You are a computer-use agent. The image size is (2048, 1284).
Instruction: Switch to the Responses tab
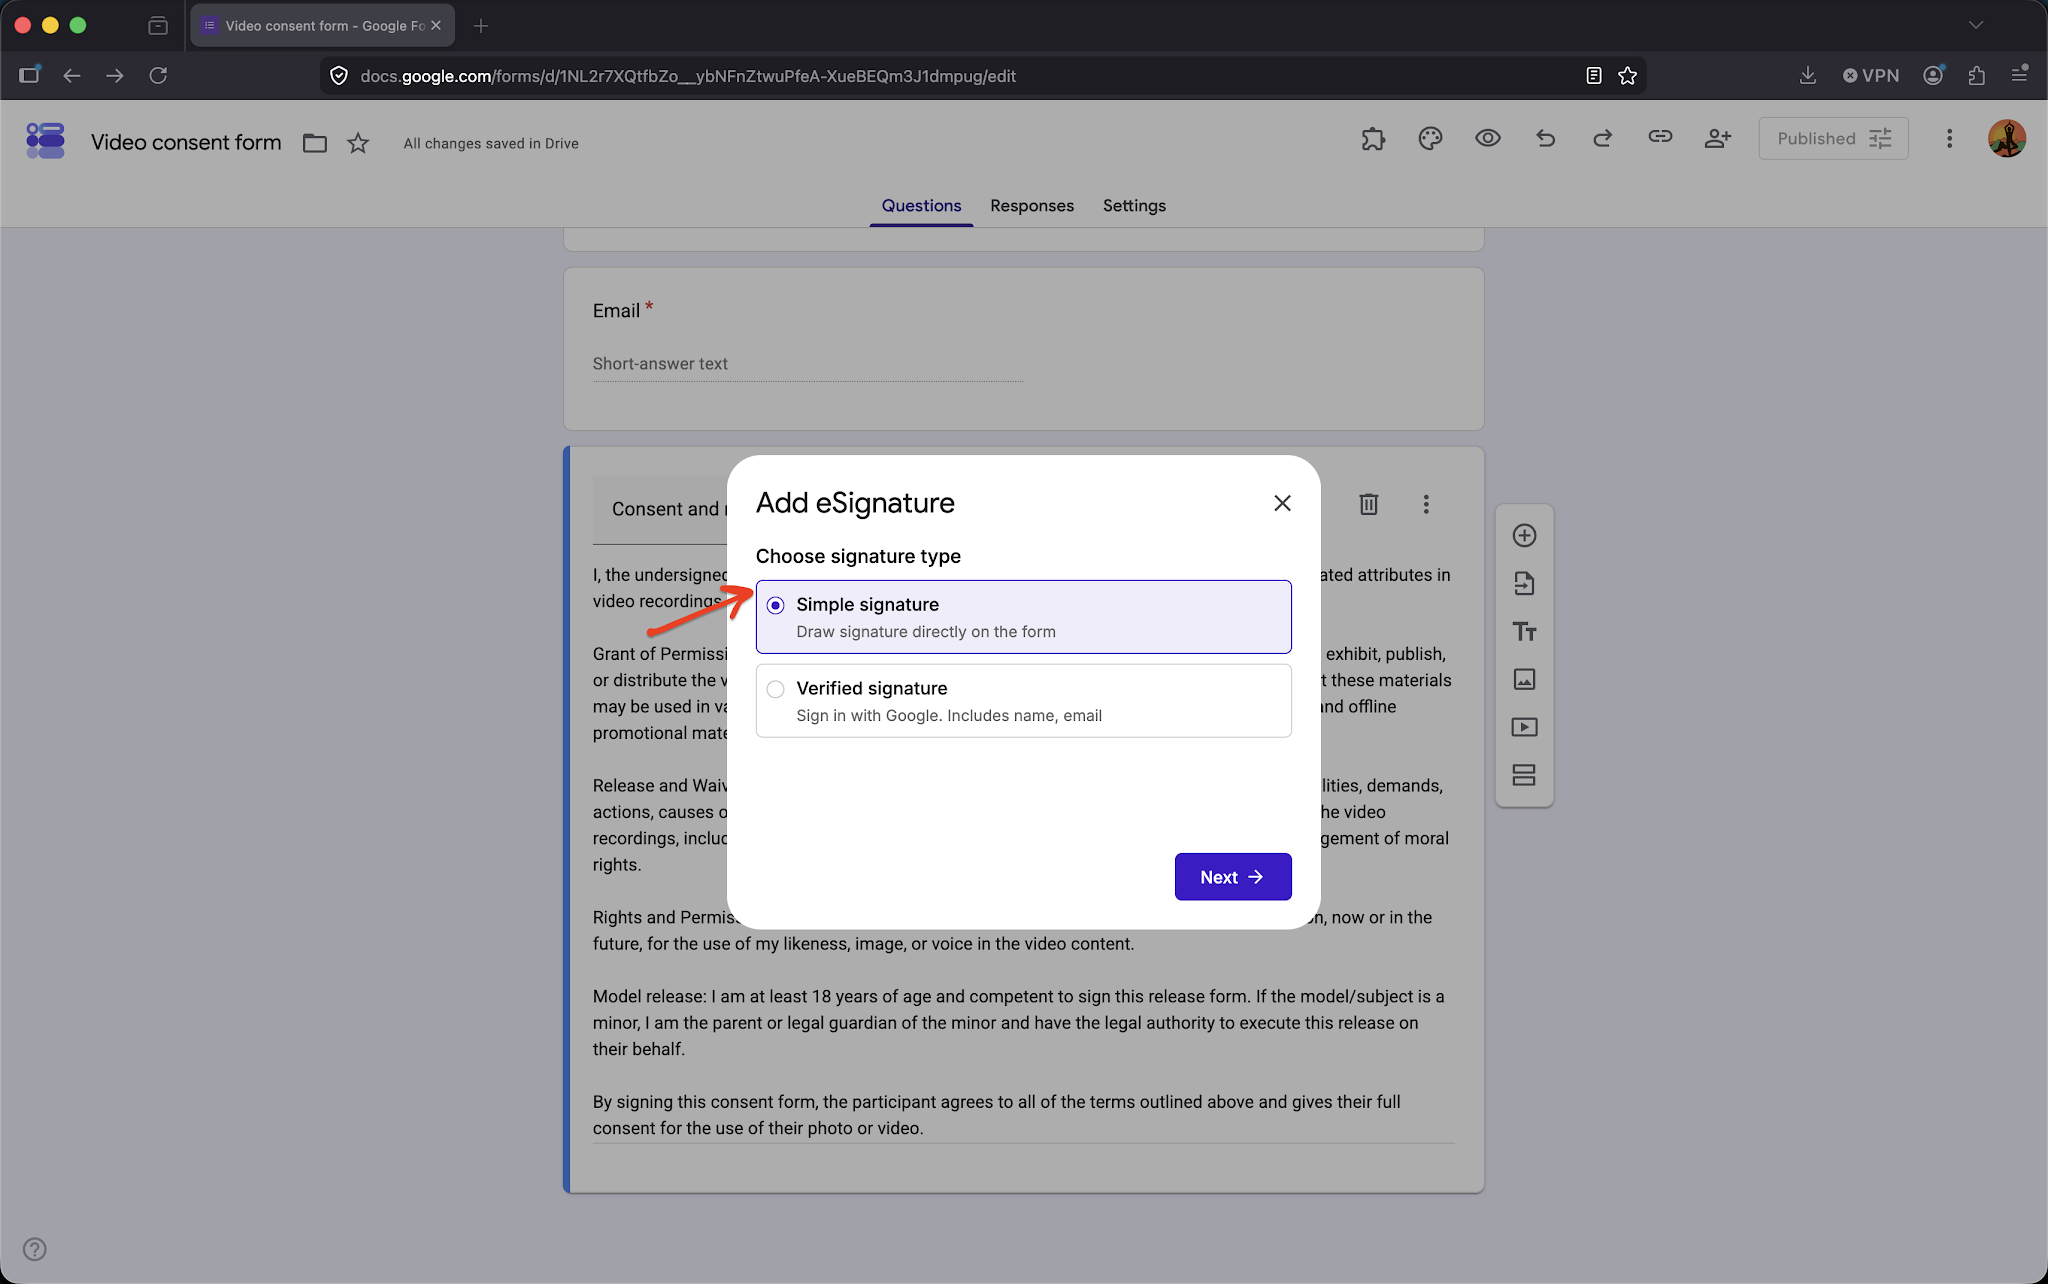pyautogui.click(x=1032, y=205)
